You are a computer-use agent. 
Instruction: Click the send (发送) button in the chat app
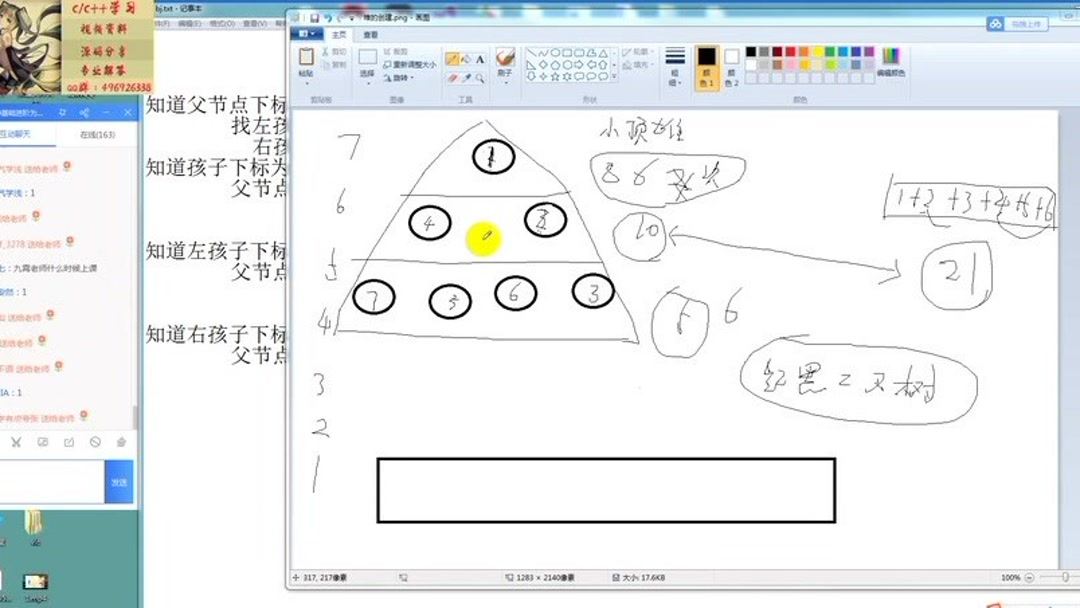(x=120, y=483)
